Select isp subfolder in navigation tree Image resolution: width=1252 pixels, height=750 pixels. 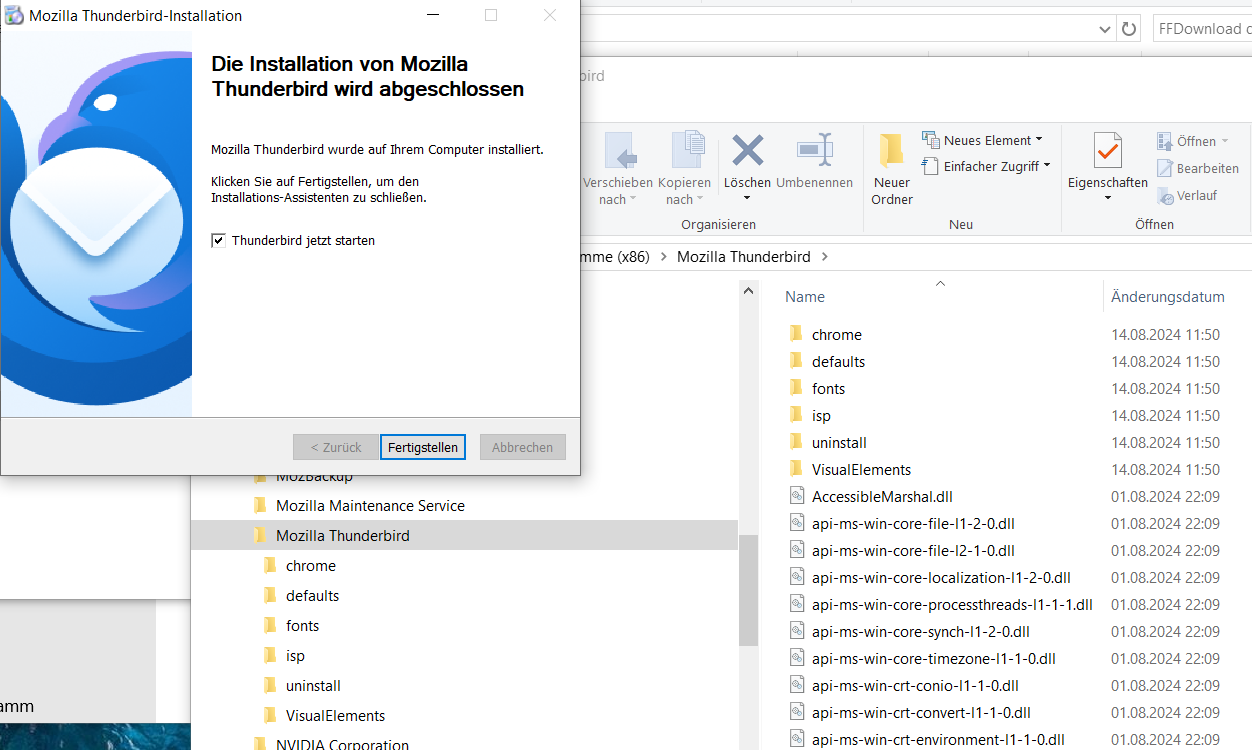tap(295, 656)
